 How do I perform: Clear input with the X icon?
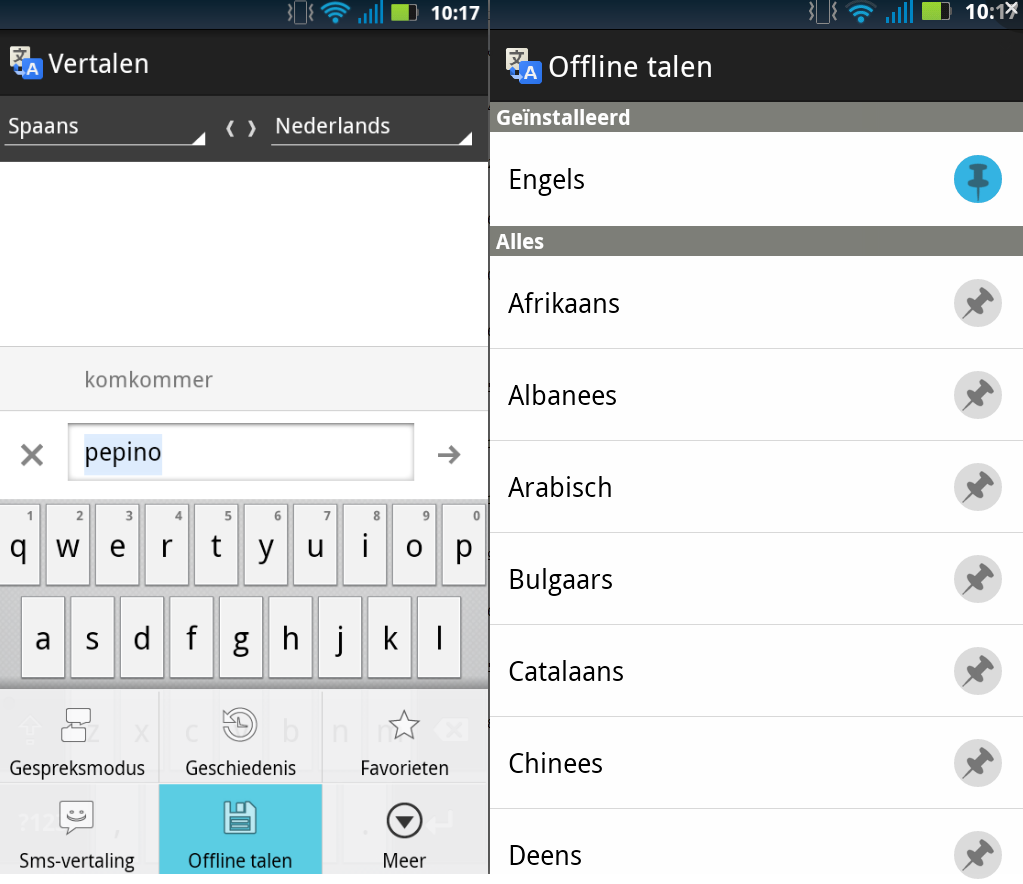[32, 455]
